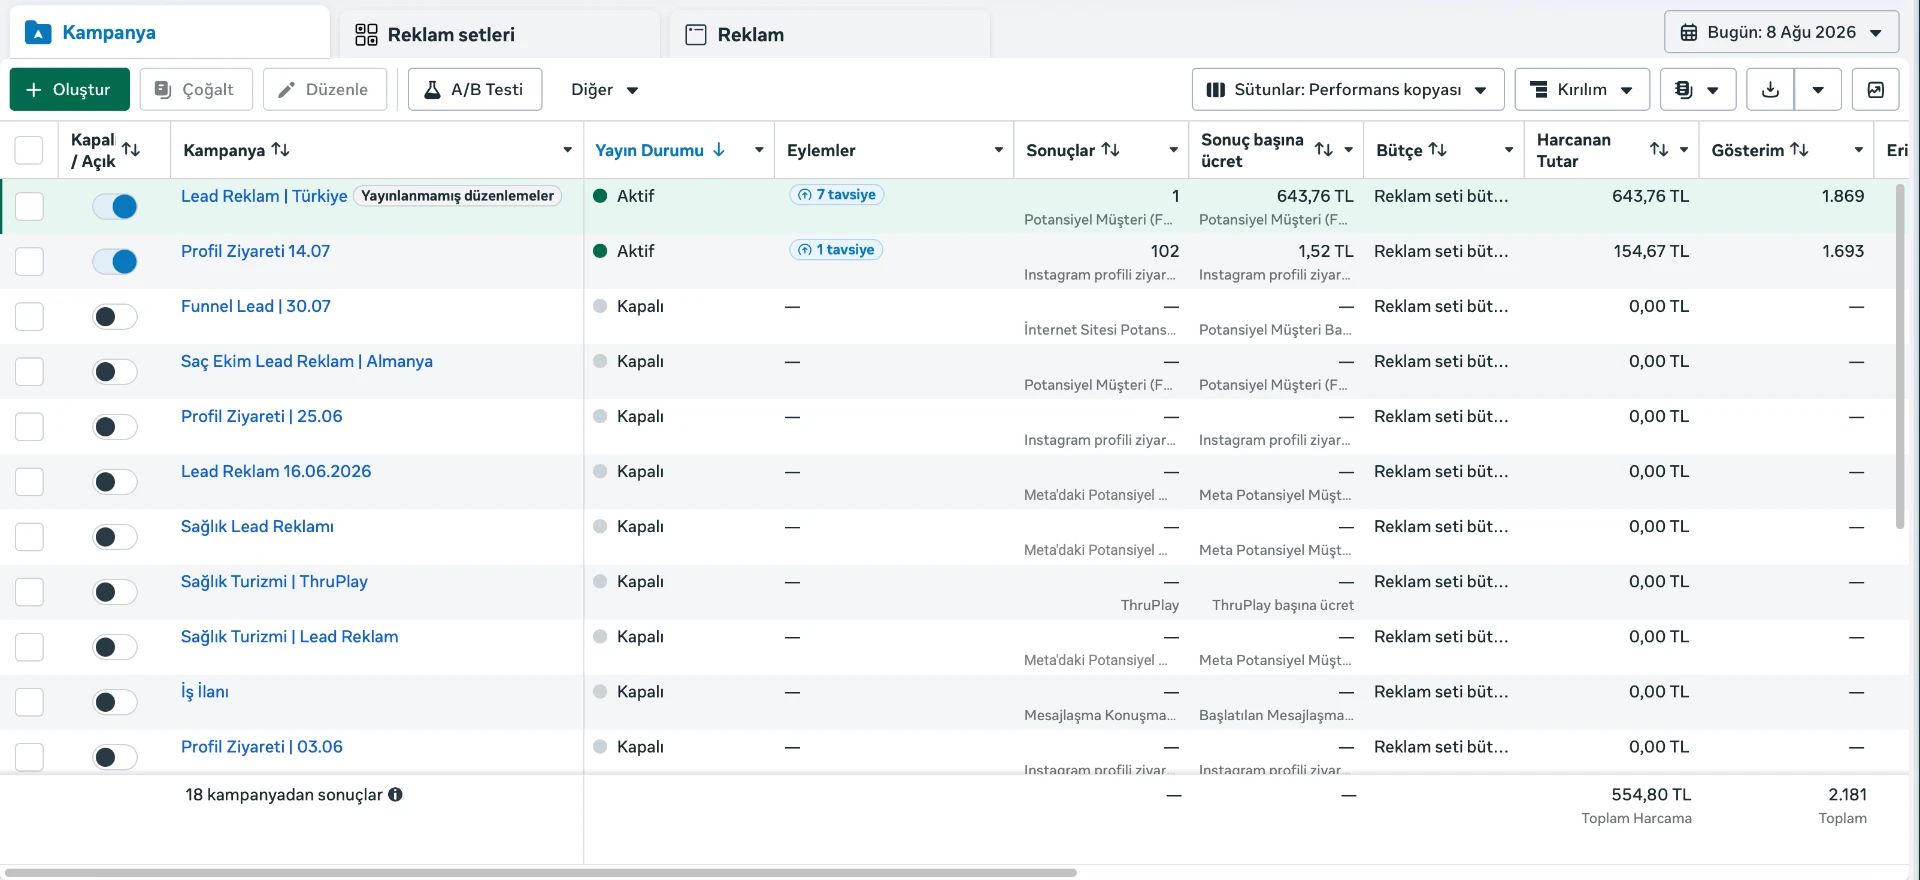The image size is (1920, 880).
Task: Open the charts panel icon
Action: (x=1875, y=90)
